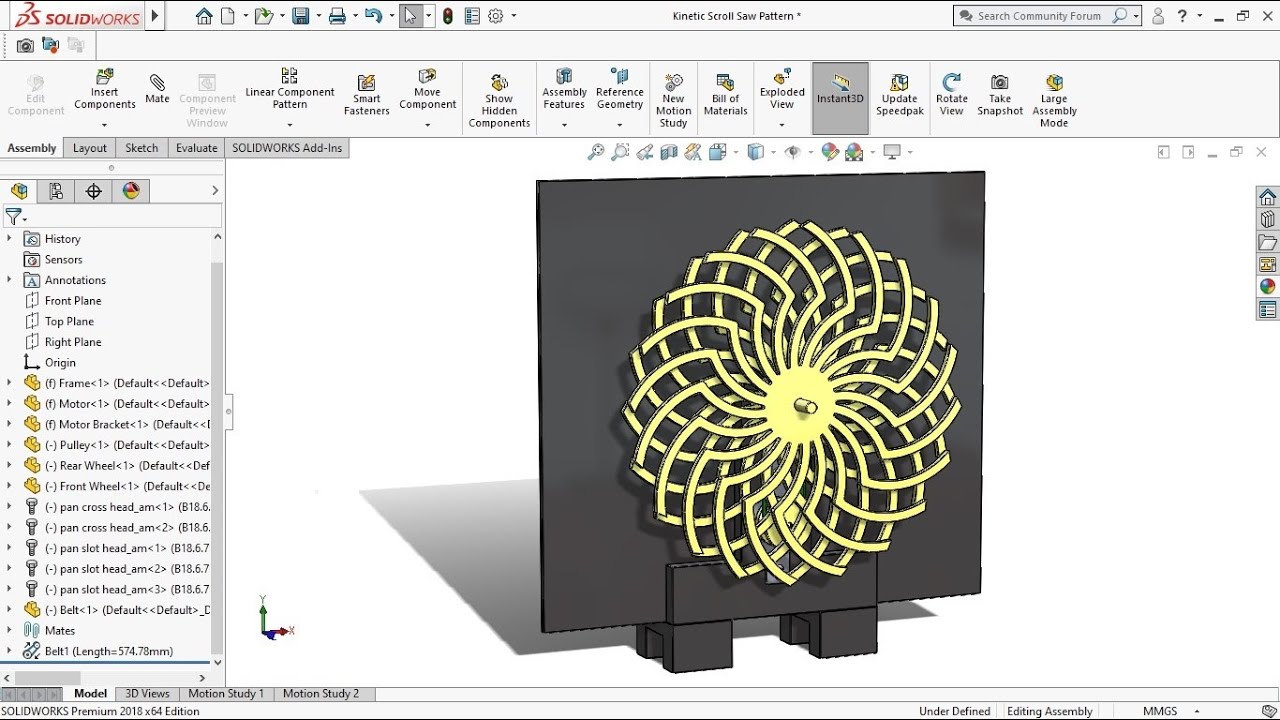Click the Home icon in the title bar
The image size is (1280, 720).
click(204, 16)
